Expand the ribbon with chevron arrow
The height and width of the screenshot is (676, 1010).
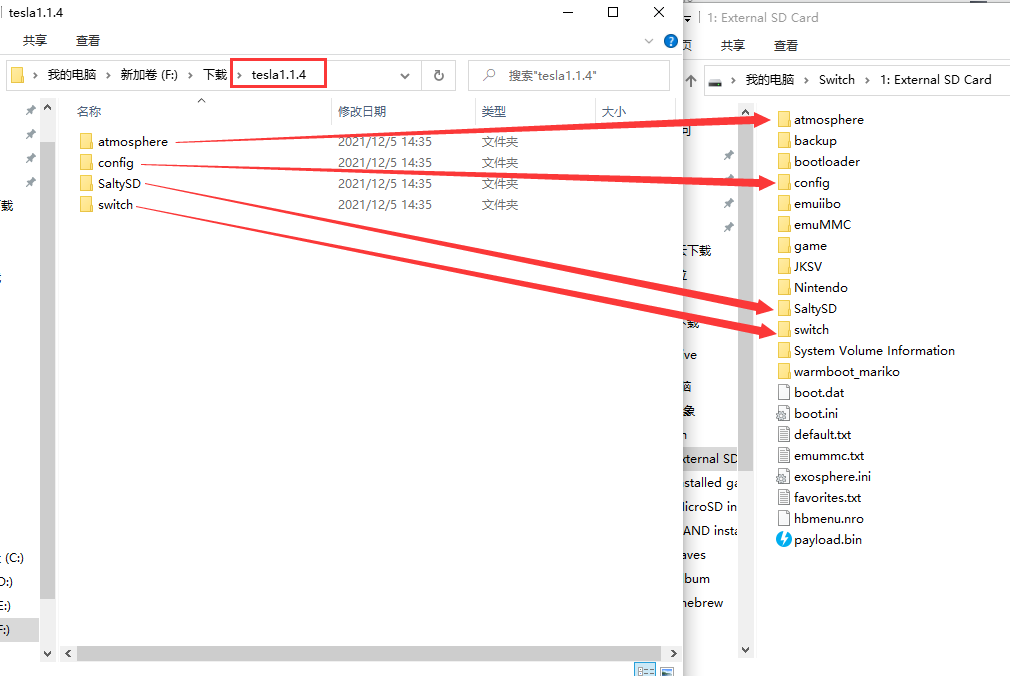pyautogui.click(x=648, y=41)
